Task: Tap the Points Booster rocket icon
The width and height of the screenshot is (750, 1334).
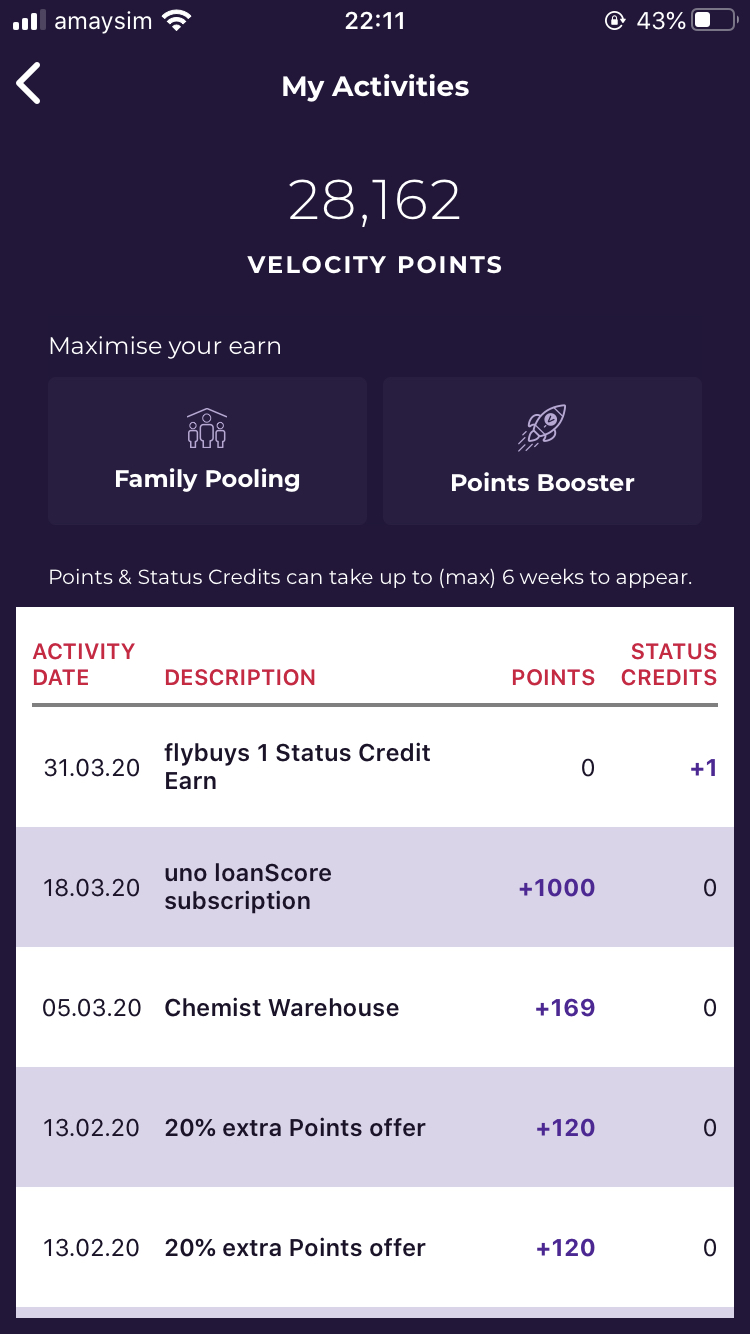Action: coord(542,428)
